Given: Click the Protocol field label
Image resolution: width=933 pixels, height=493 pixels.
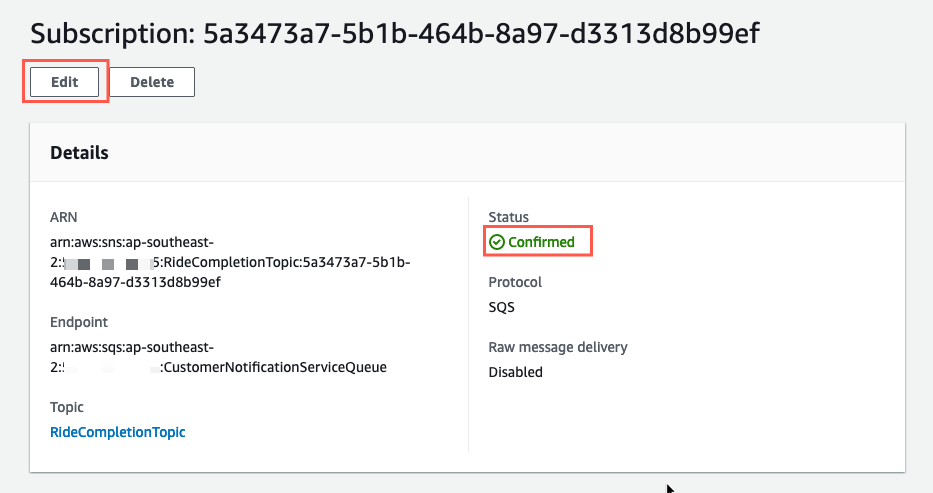Looking at the screenshot, I should [x=515, y=282].
